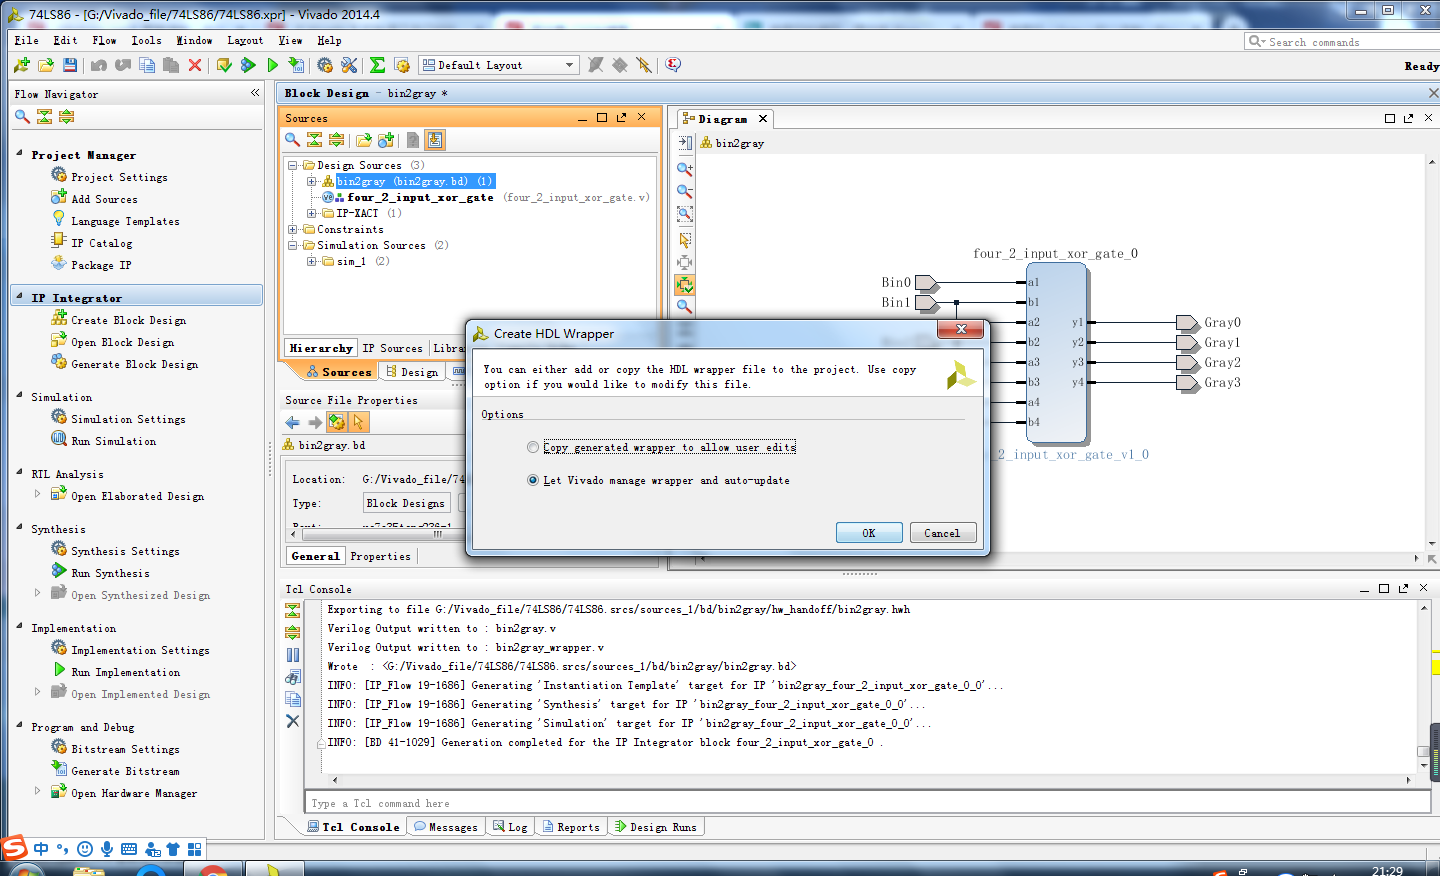The image size is (1440, 876).
Task: Toggle the highlighted gear button in Source File Properties
Action: (x=336, y=423)
